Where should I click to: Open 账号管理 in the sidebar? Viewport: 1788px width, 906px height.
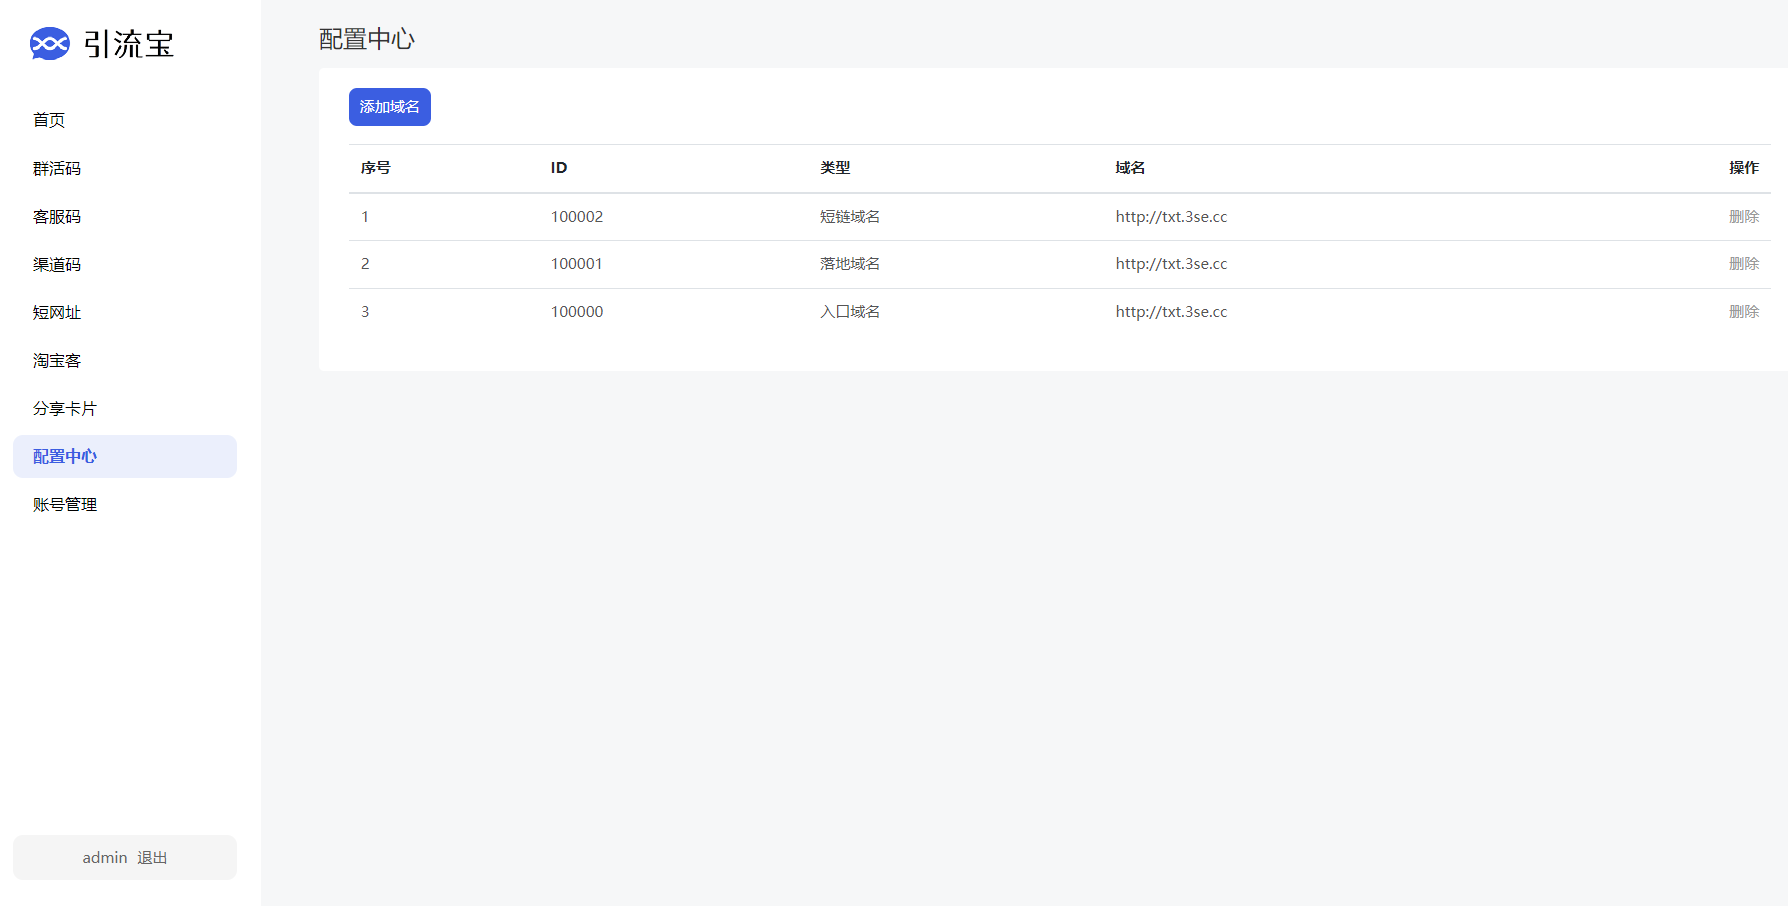65,504
